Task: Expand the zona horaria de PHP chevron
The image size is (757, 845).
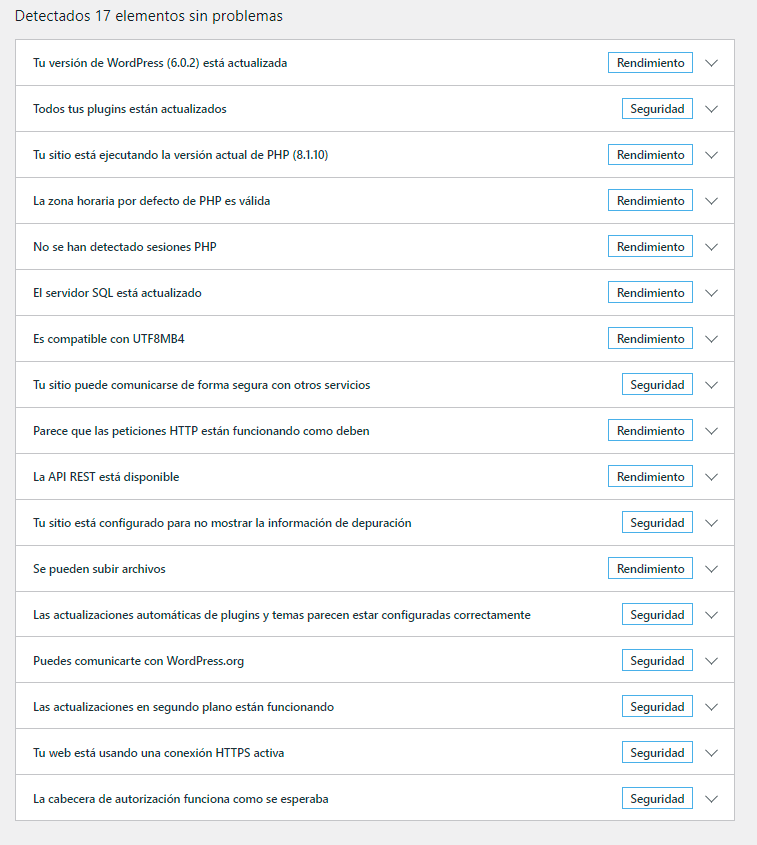Action: (711, 201)
